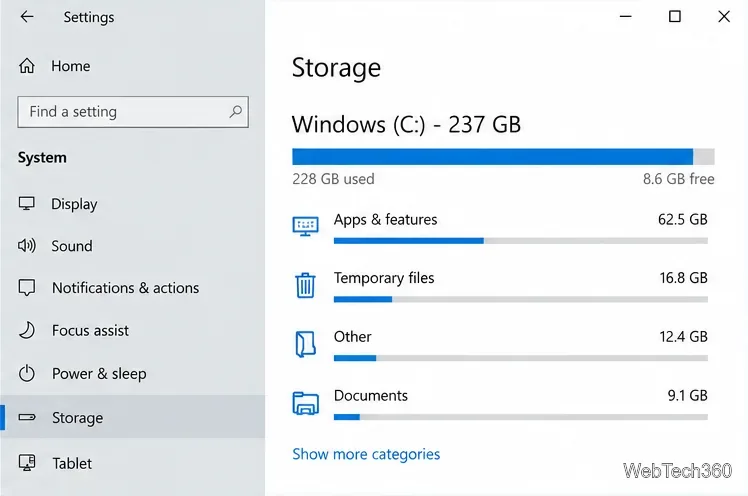This screenshot has width=748, height=496.
Task: Click the 16.8 GB size value
Action: point(683,278)
